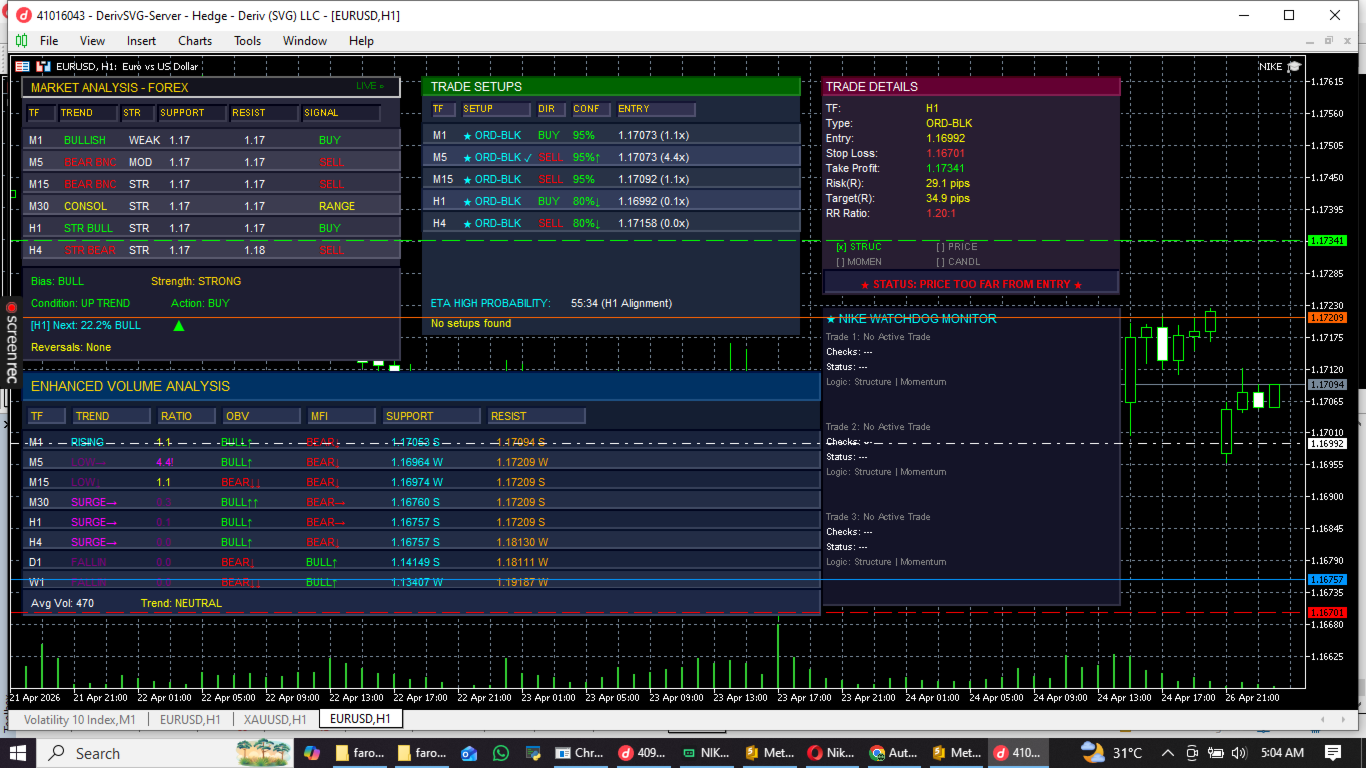1366x768 pixels.
Task: Click the red 1.16701 stop loss price label
Action: pyautogui.click(x=1327, y=612)
